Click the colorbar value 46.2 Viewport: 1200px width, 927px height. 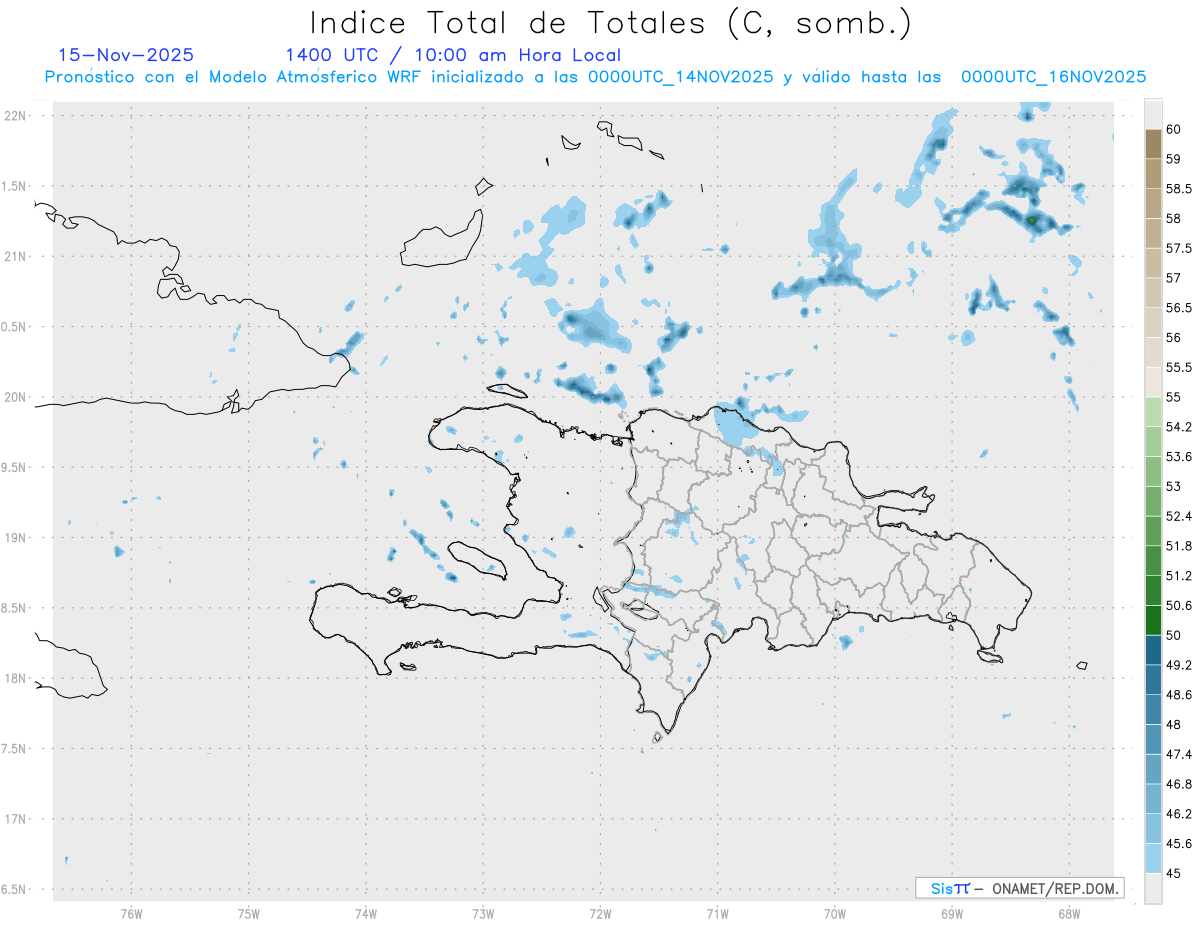click(1179, 814)
